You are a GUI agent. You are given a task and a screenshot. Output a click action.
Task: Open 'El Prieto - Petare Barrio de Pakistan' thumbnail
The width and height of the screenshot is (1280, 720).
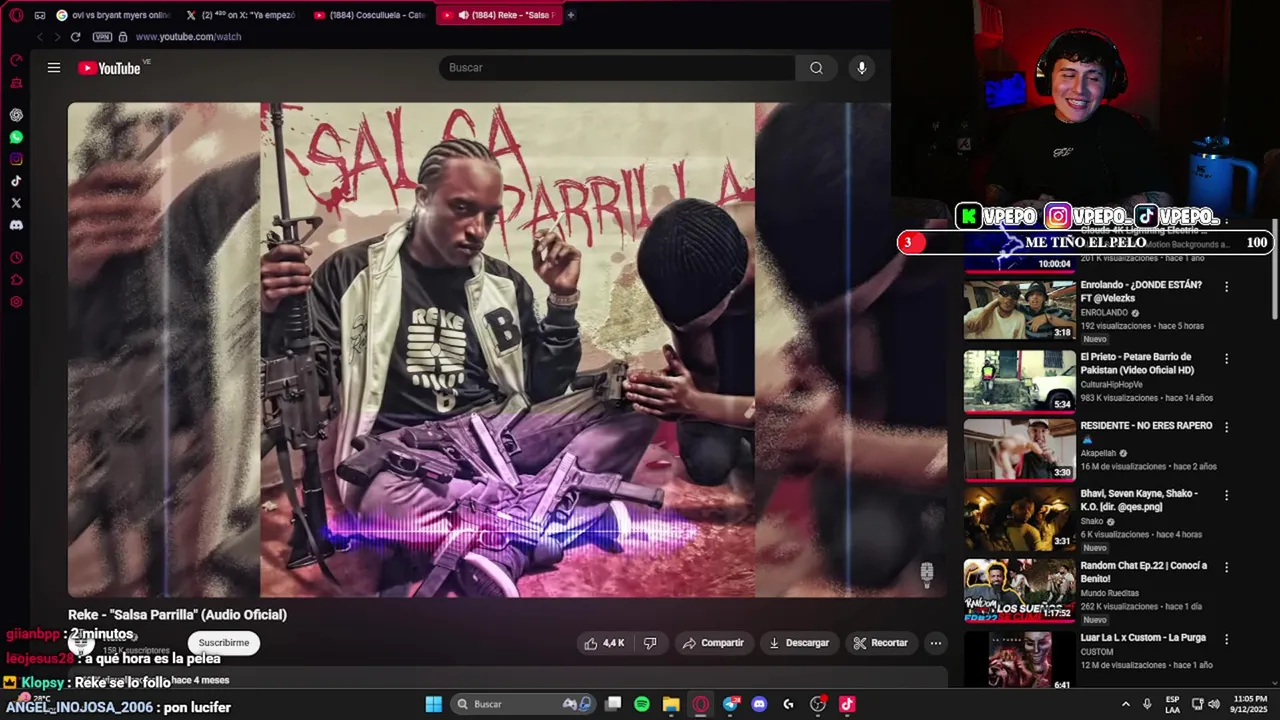point(1019,381)
